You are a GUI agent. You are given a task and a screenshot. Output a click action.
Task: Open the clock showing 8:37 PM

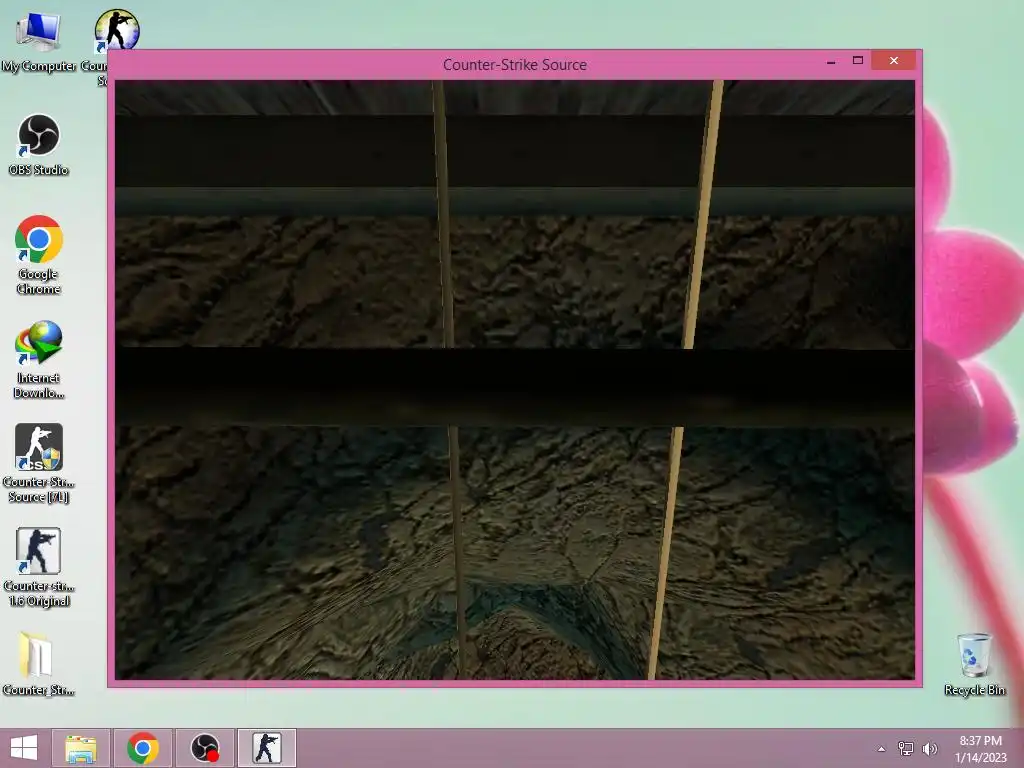[980, 748]
